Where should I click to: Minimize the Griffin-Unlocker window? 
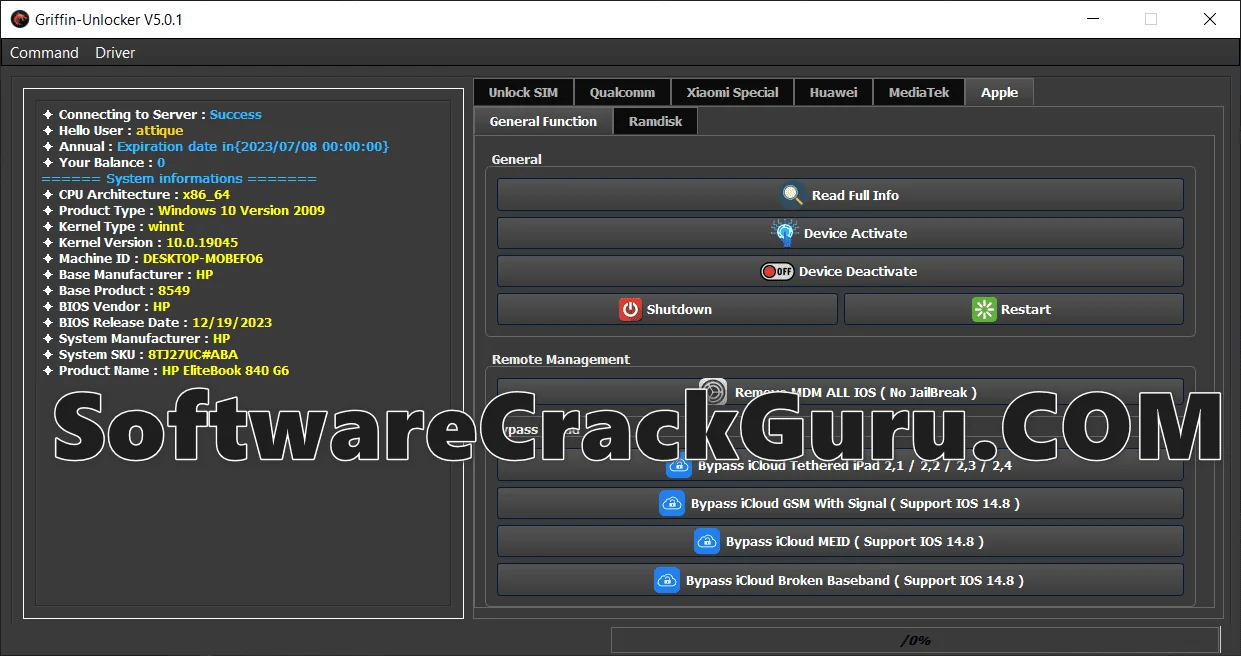tap(1092, 19)
